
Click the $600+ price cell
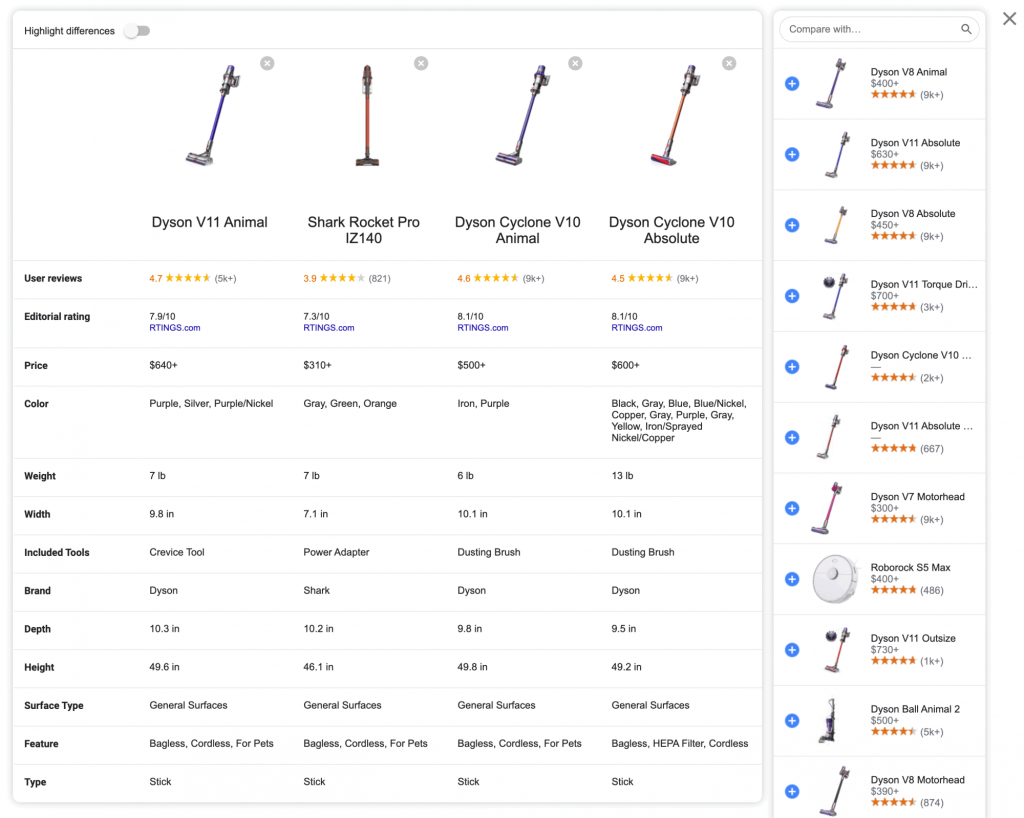click(626, 365)
